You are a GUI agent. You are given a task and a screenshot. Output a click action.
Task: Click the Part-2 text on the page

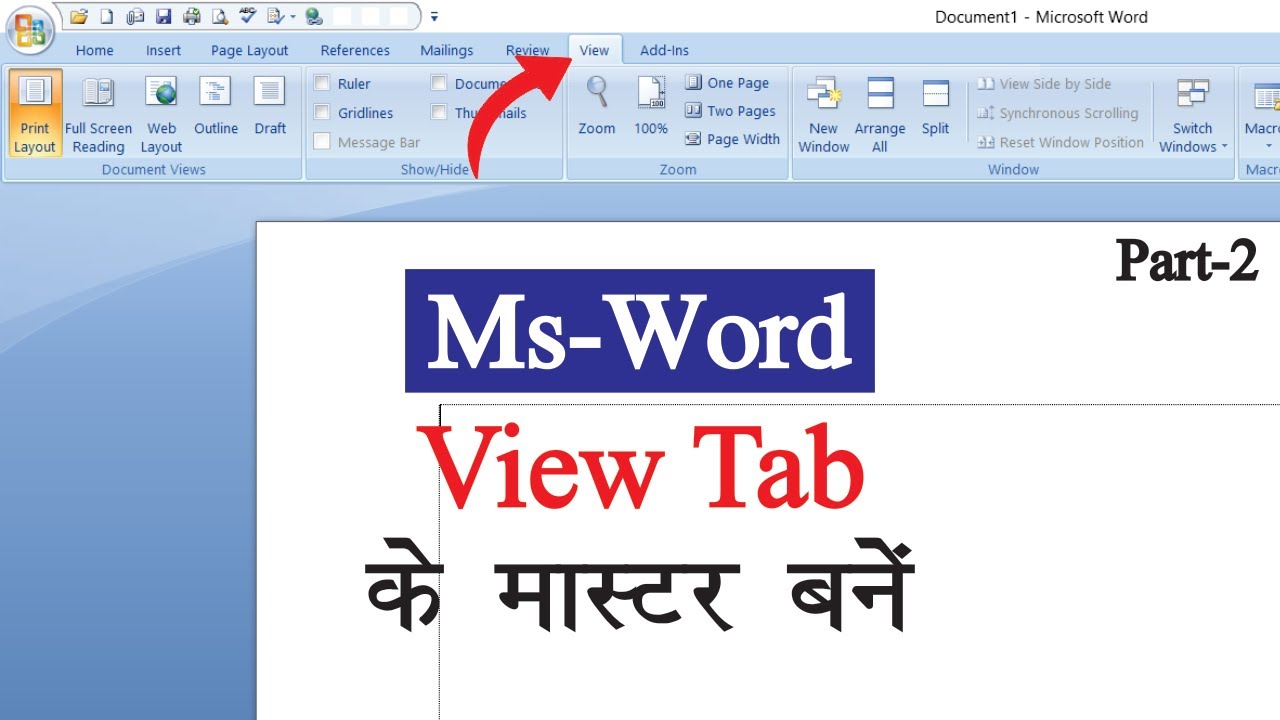click(1187, 260)
